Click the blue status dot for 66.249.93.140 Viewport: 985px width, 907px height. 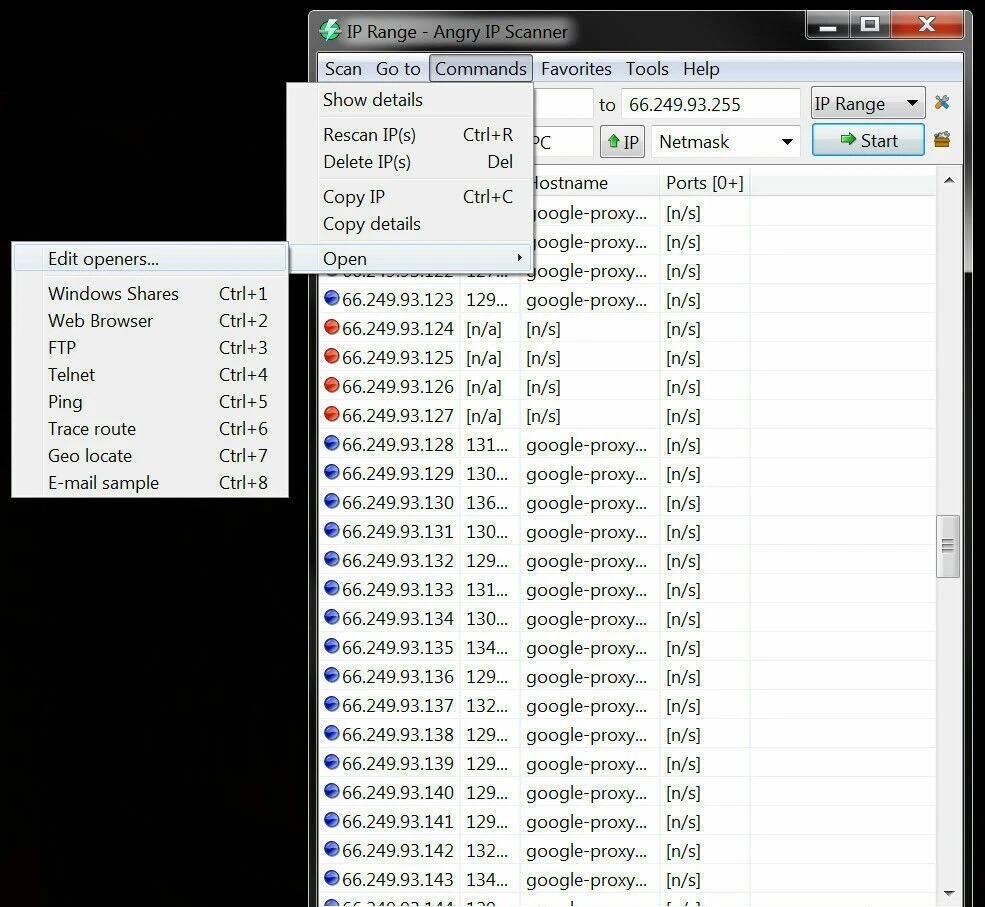pyautogui.click(x=331, y=791)
